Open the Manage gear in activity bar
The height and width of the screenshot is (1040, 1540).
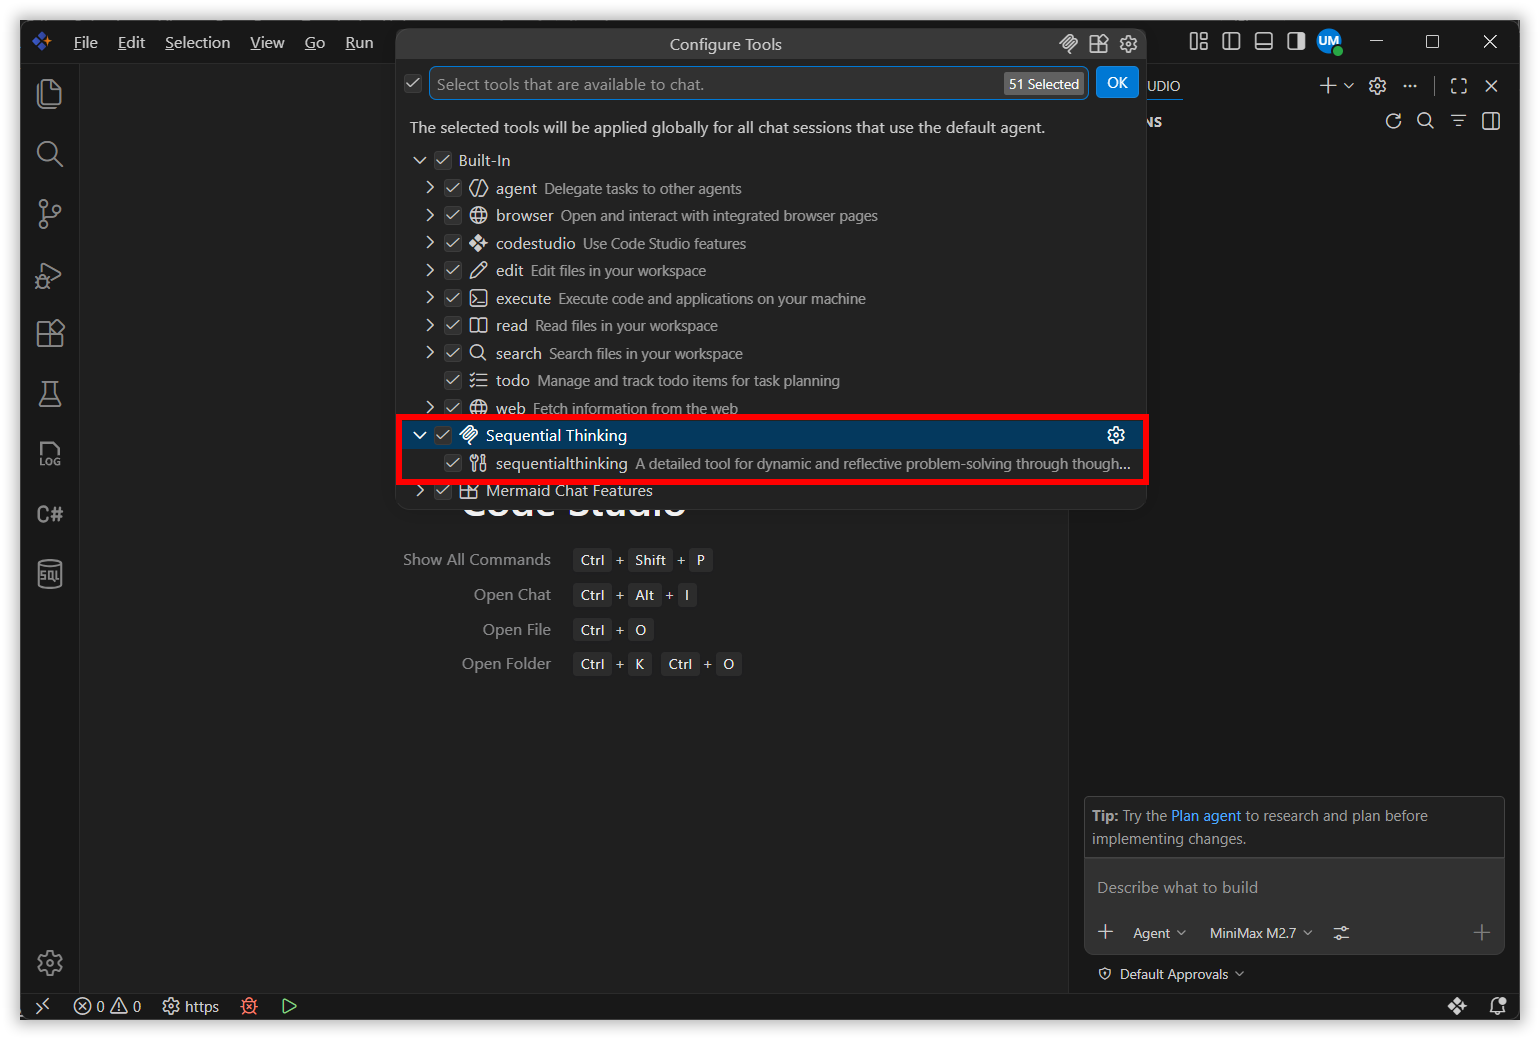coord(49,963)
